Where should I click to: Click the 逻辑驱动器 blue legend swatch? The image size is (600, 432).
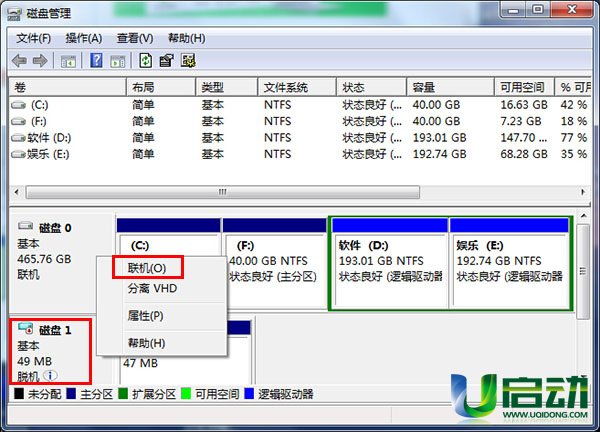[249, 393]
